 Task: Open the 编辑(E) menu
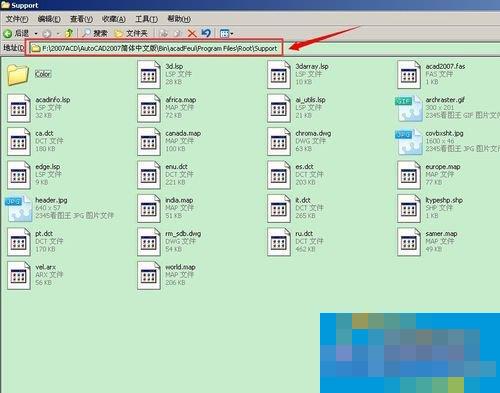[49, 19]
